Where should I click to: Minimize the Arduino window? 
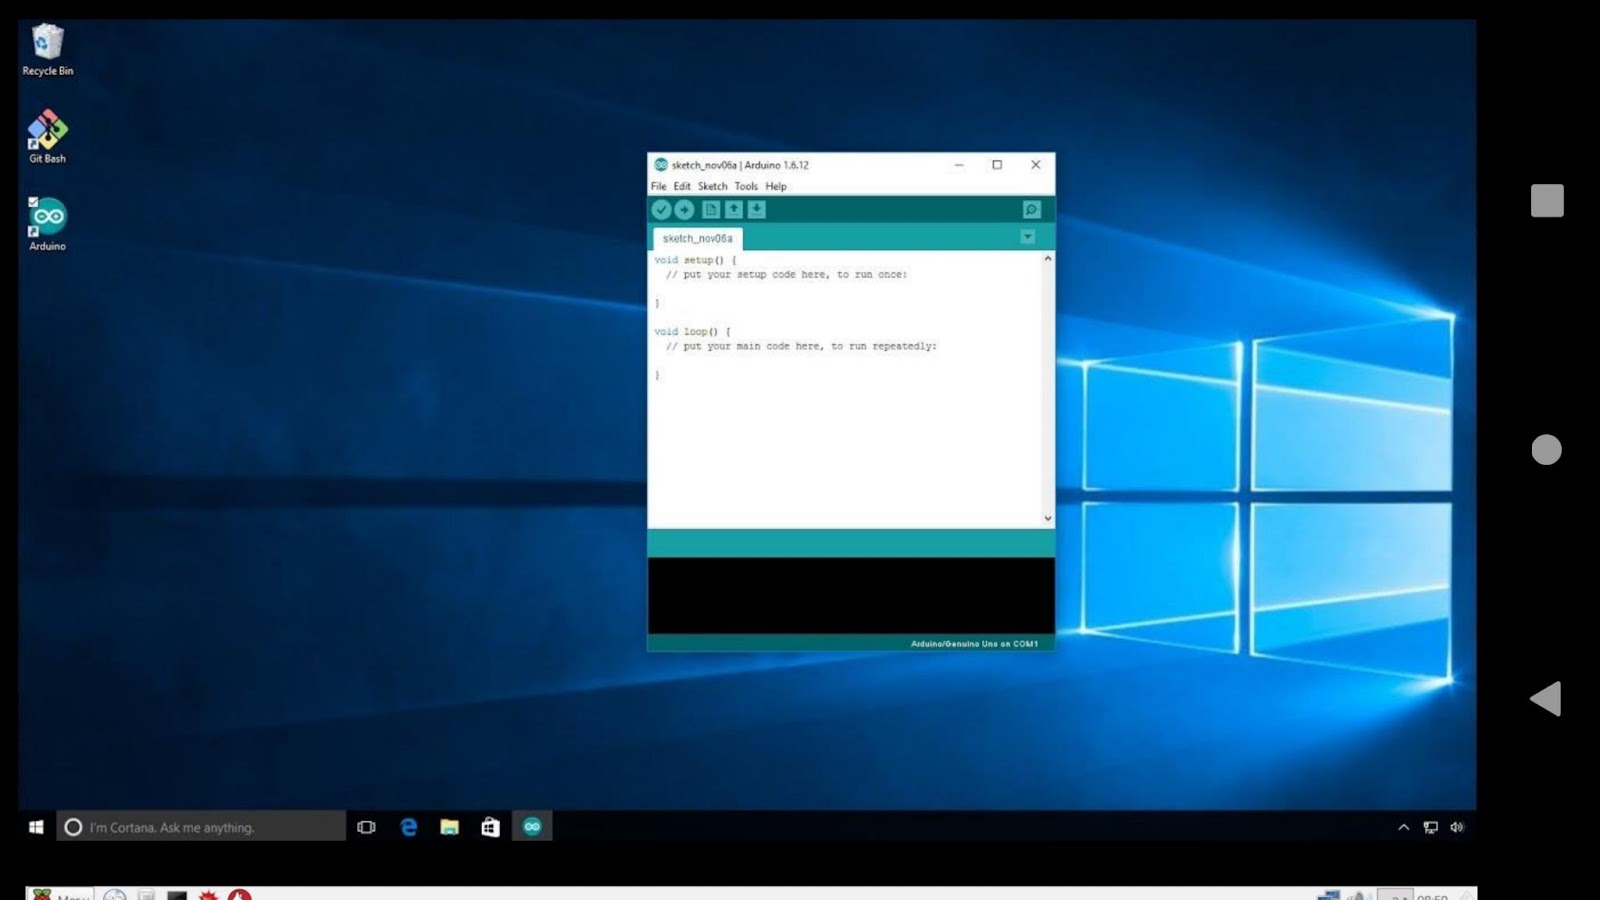(959, 165)
